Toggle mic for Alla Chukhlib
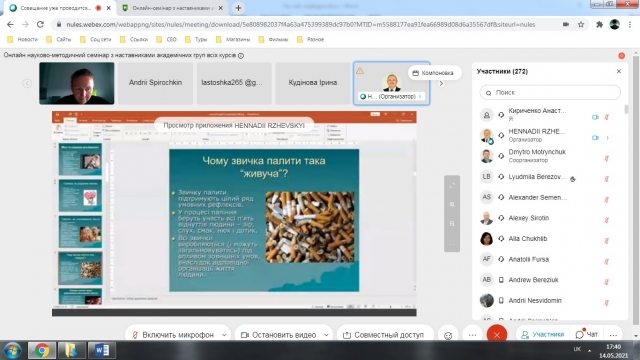The width and height of the screenshot is (640, 360). pos(607,241)
